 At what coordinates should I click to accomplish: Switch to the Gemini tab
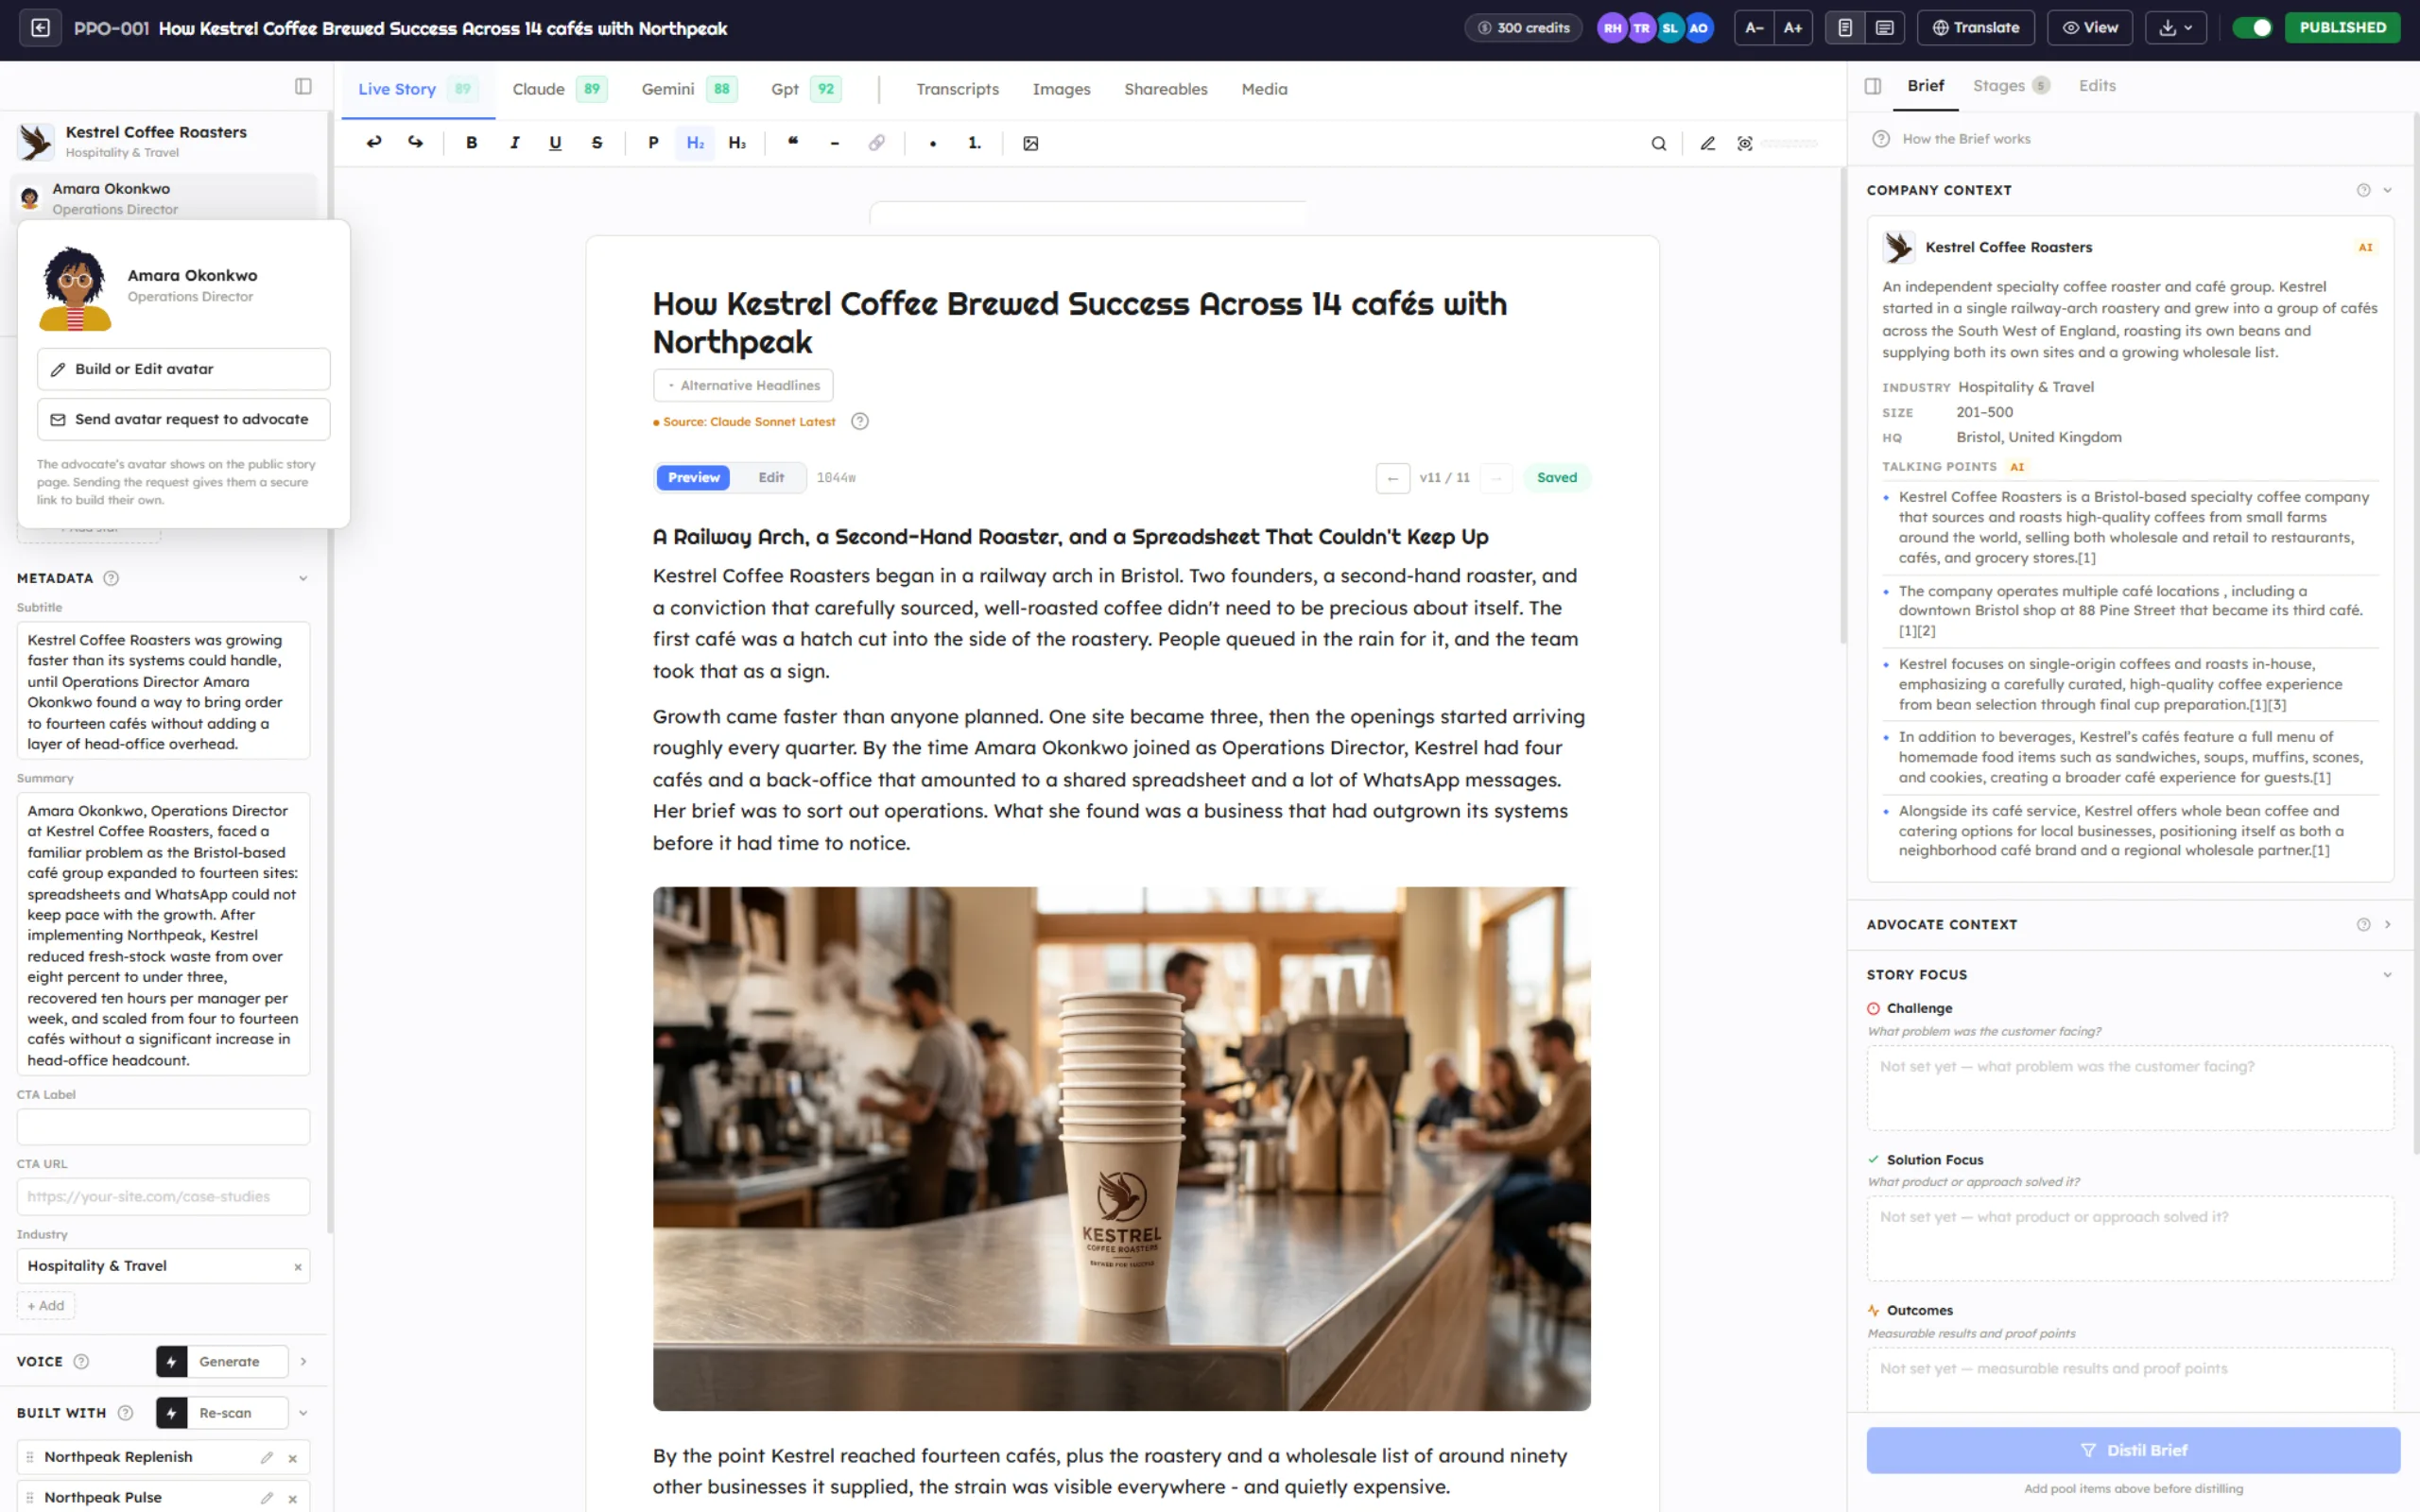[x=689, y=89]
